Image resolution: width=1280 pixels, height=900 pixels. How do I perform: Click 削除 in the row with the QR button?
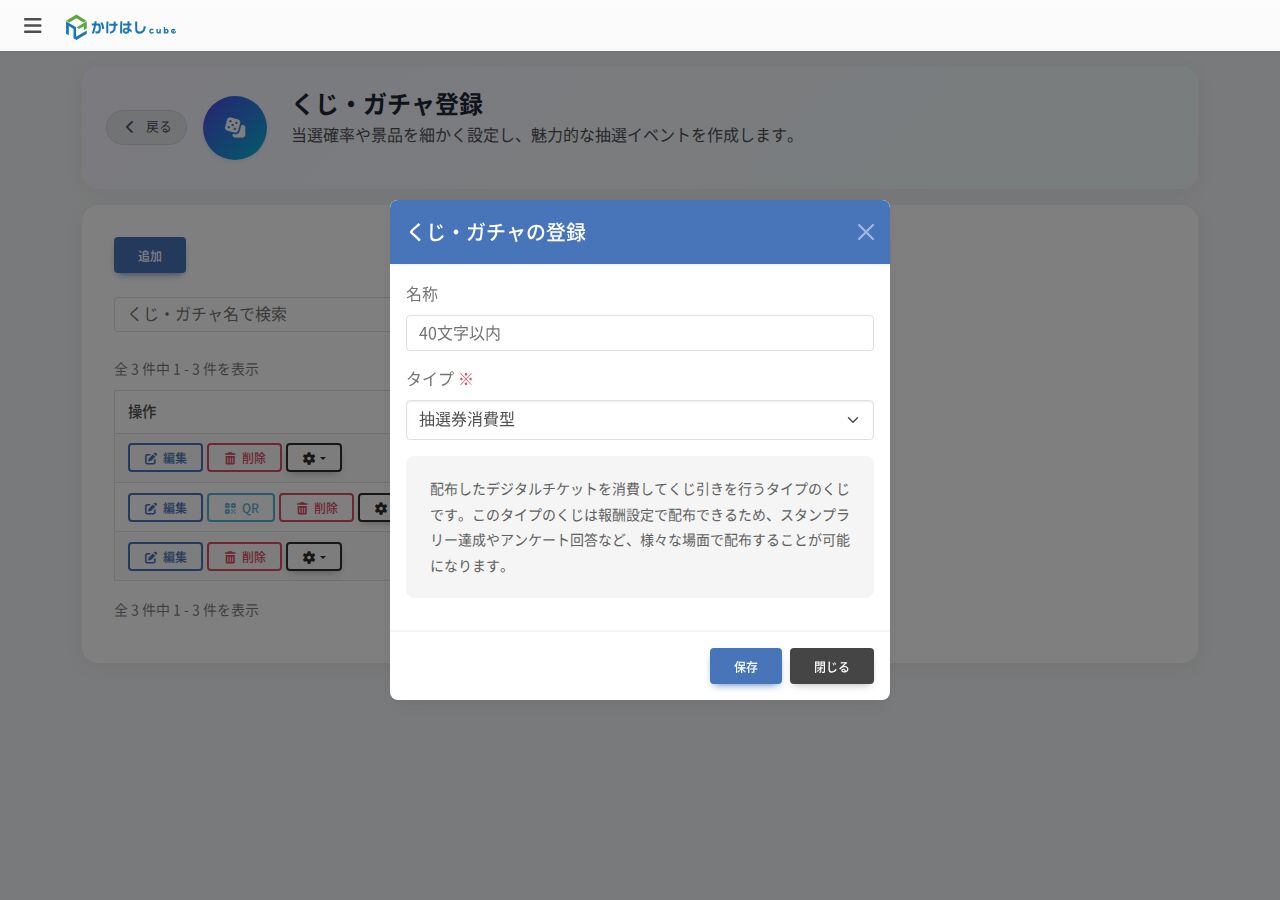316,508
